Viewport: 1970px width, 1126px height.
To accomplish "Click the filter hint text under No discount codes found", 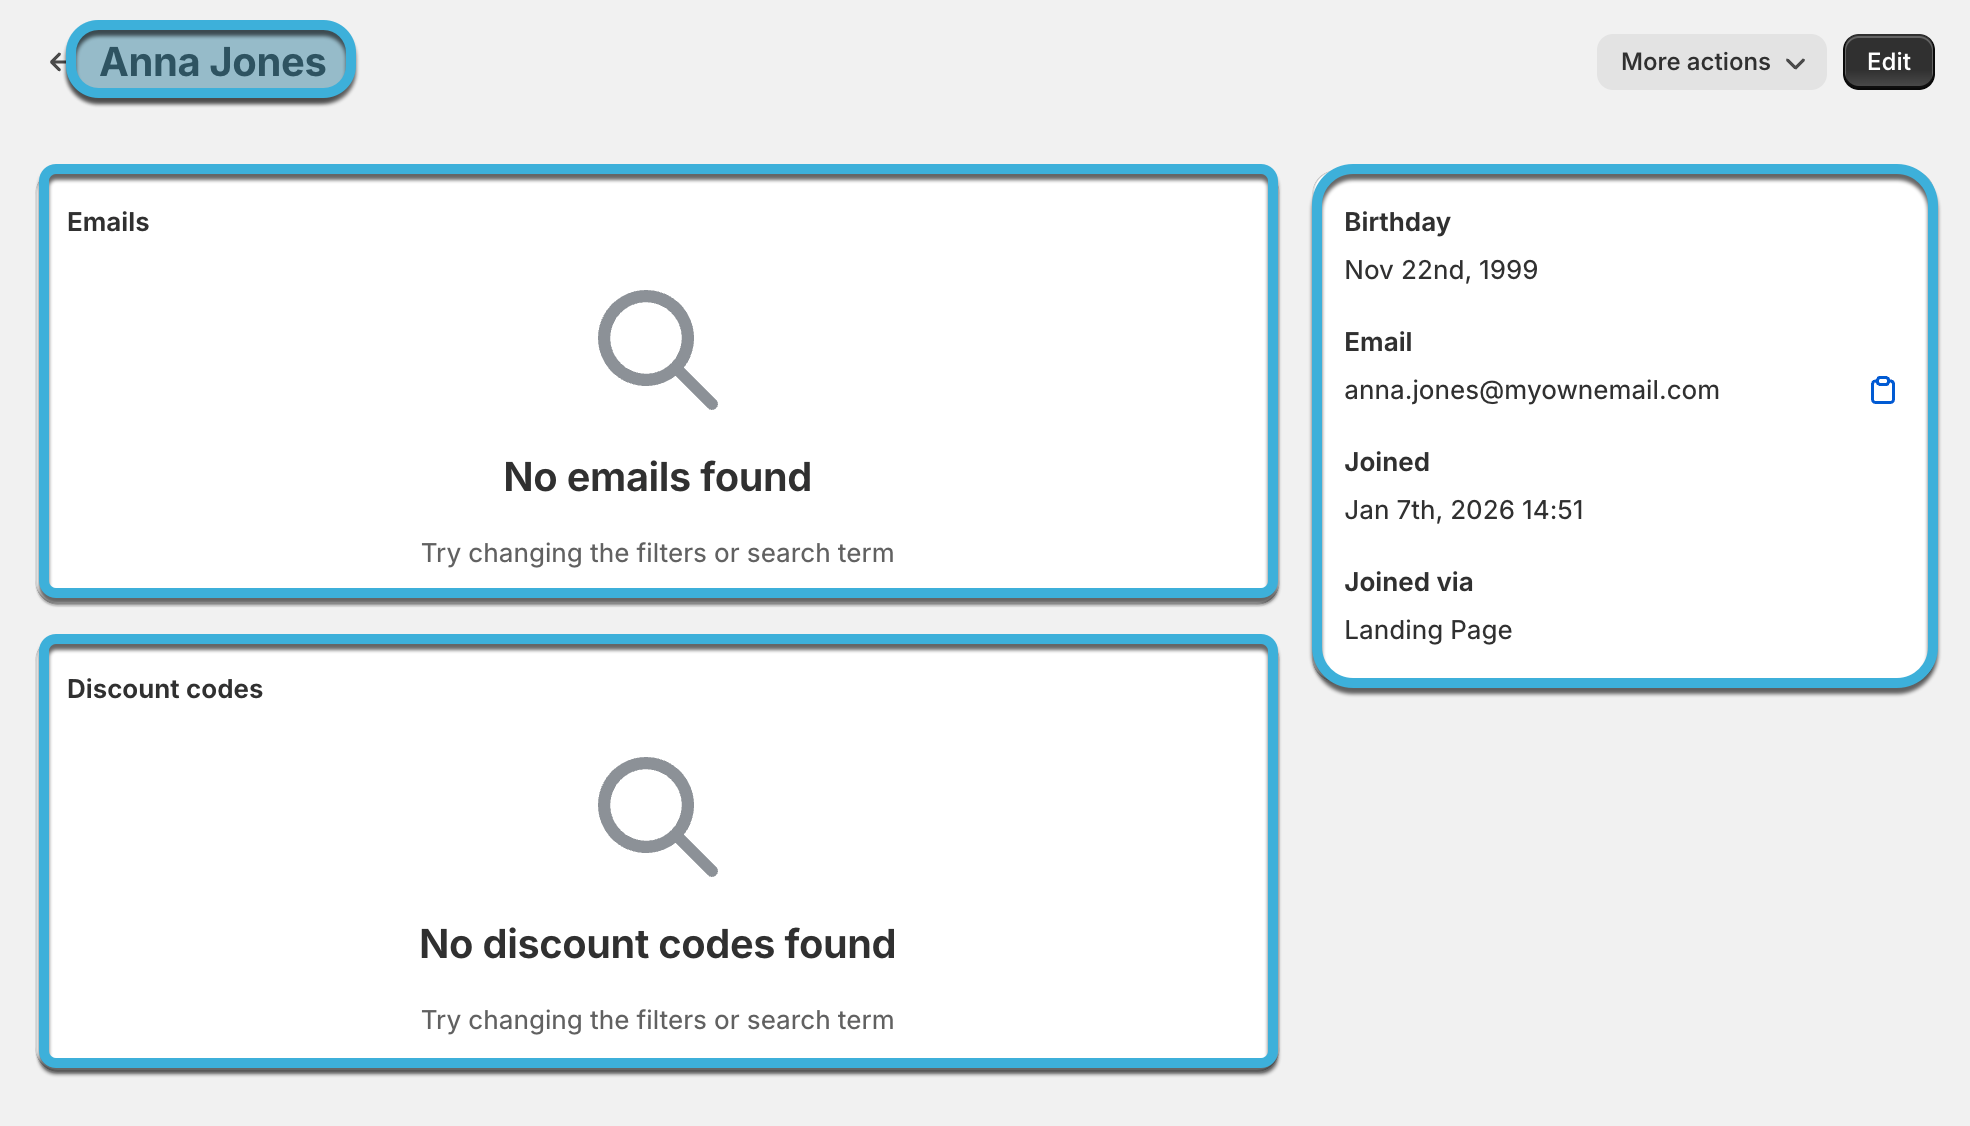I will coord(657,1020).
